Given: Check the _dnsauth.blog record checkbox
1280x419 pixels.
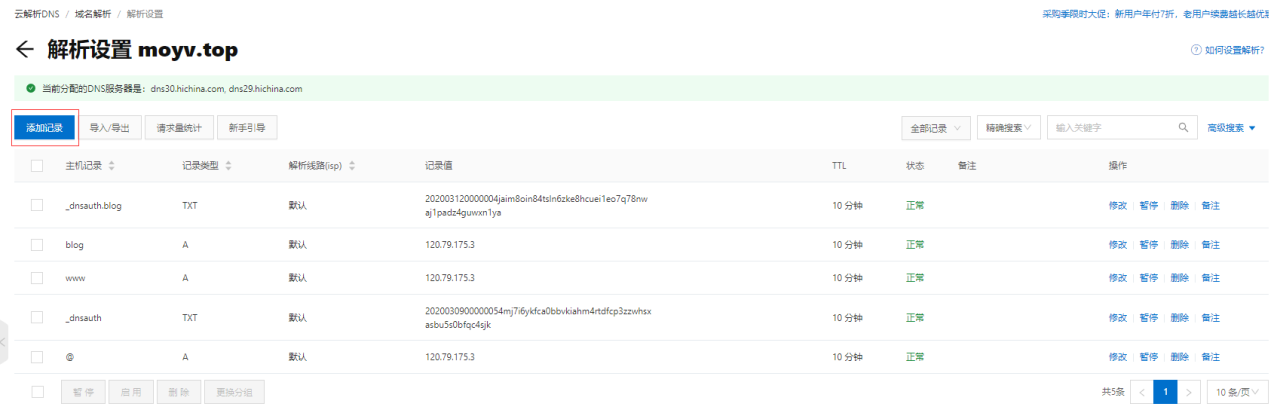Looking at the screenshot, I should coord(37,205).
